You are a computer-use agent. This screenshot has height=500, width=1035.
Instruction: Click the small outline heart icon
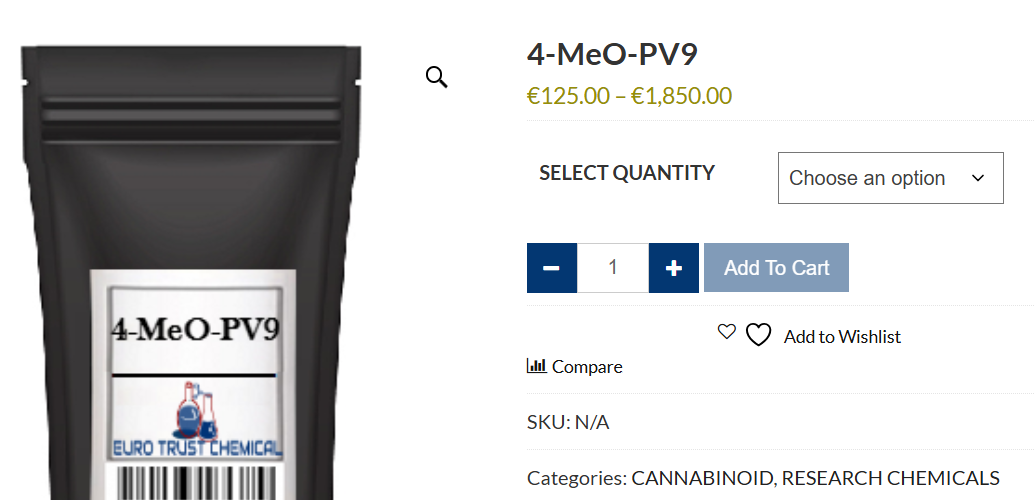[726, 332]
